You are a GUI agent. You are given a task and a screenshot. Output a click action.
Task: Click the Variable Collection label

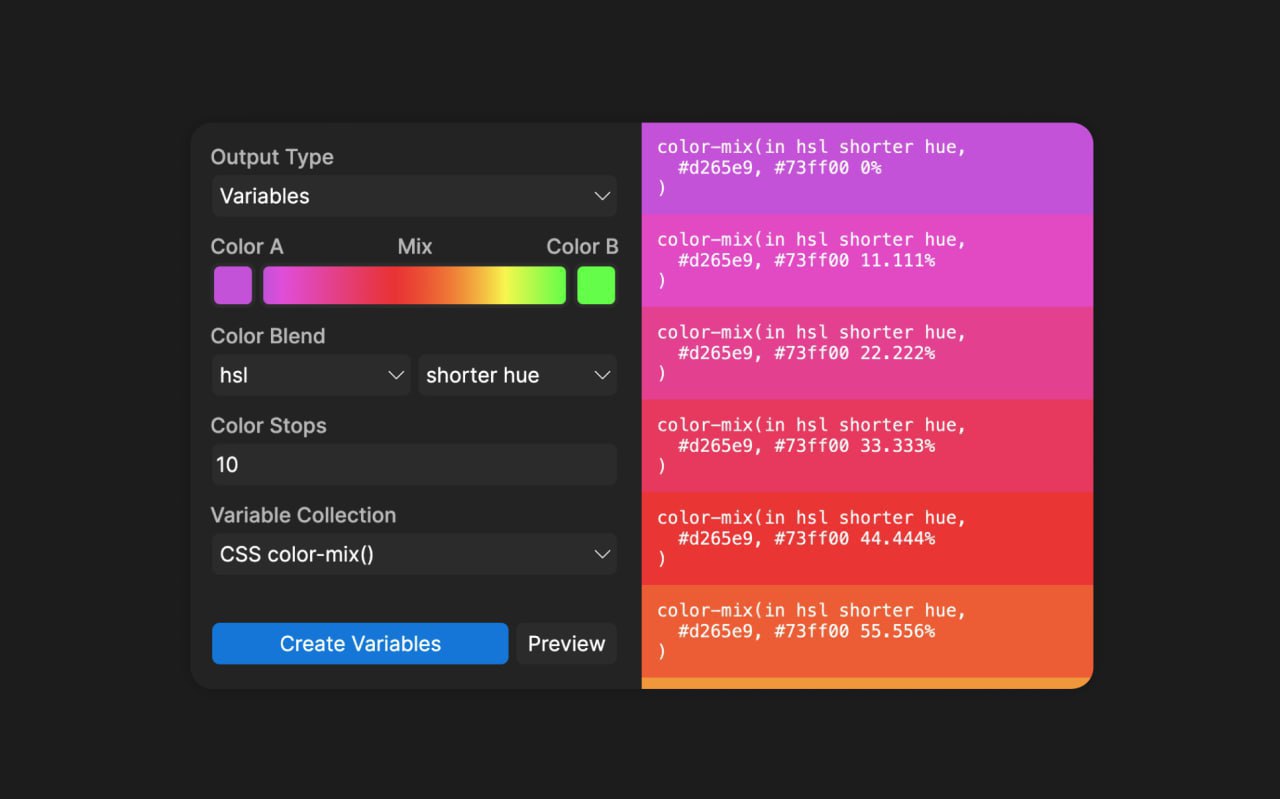tap(303, 515)
